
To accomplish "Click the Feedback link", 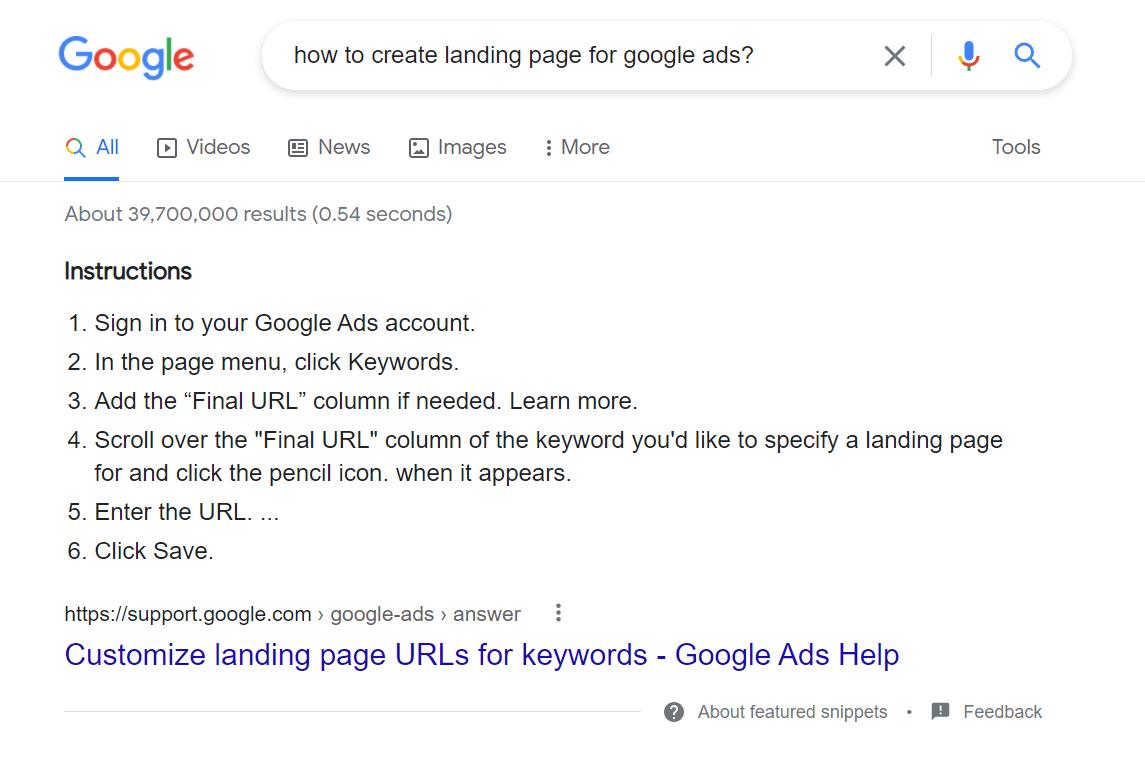I will pyautogui.click(x=1002, y=712).
